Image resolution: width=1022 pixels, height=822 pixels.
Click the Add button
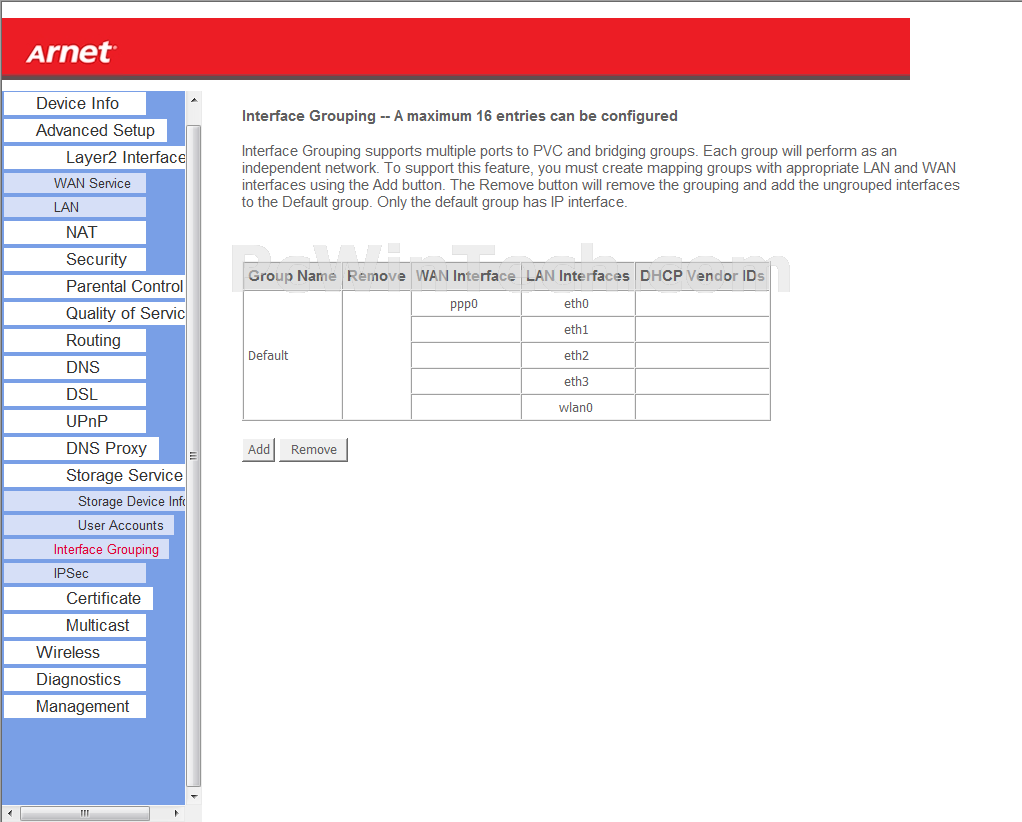pos(259,450)
